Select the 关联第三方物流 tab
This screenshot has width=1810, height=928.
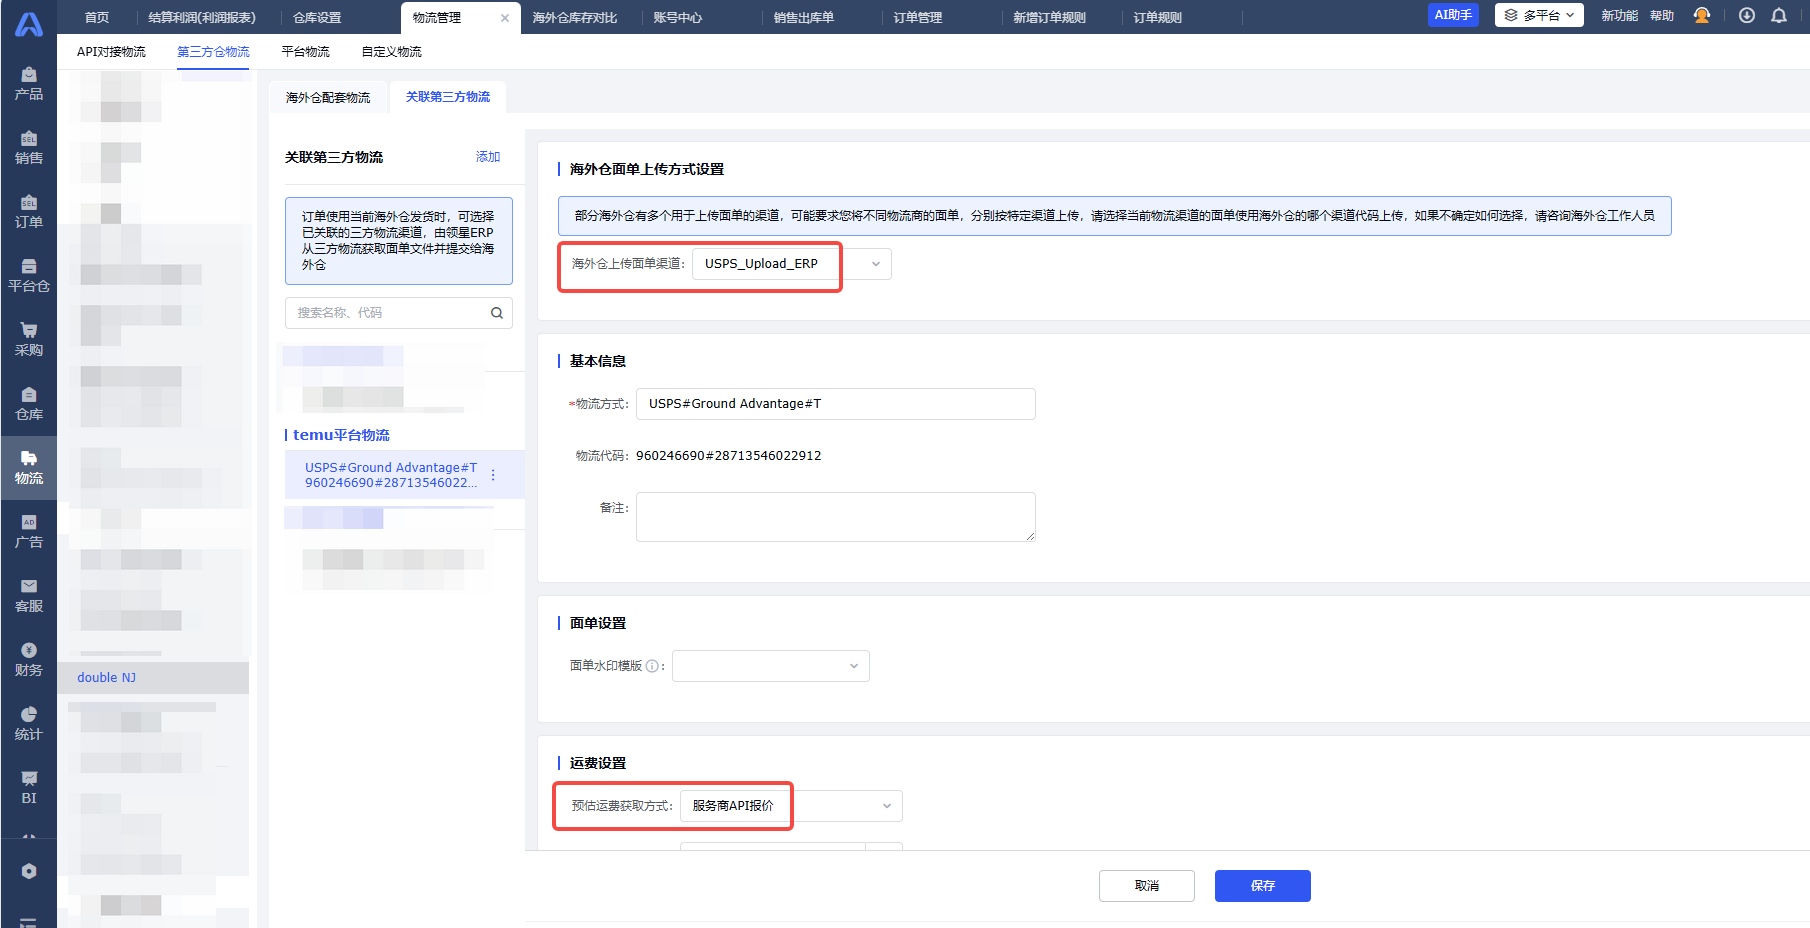[x=448, y=97]
